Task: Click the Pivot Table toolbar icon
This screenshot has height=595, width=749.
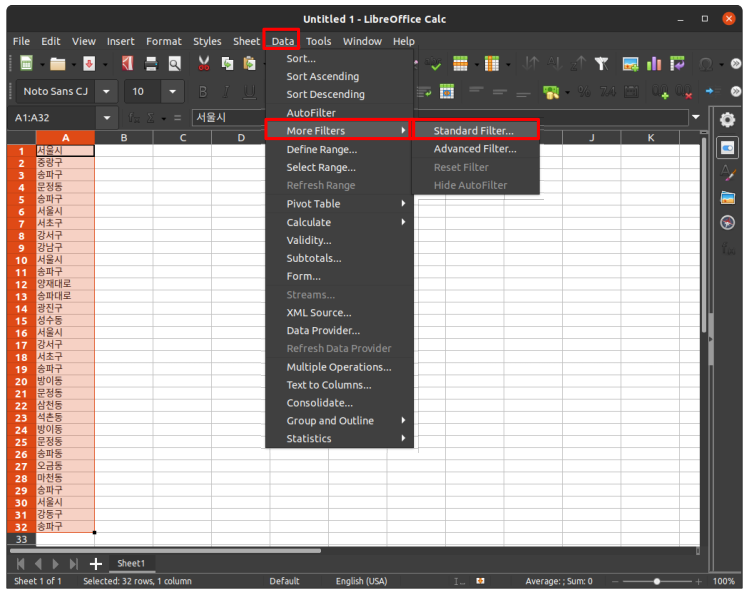Action: (x=677, y=64)
